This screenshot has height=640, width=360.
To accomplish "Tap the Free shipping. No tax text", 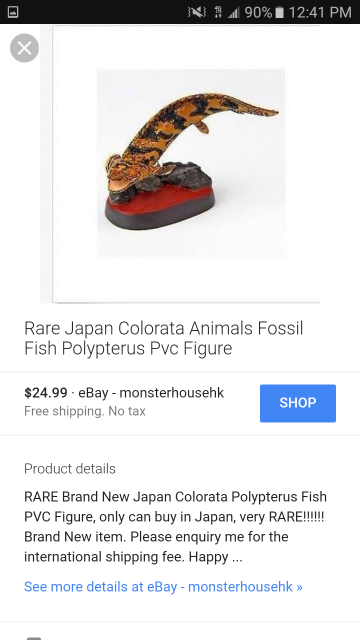I will (x=85, y=411).
